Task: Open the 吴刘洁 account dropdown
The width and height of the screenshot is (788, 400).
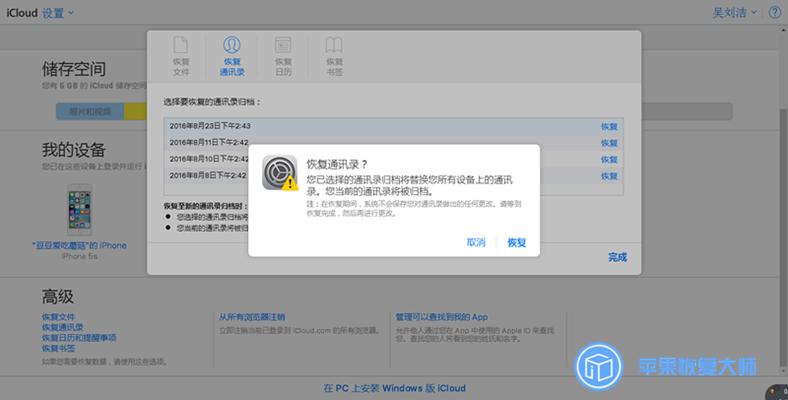Action: [734, 13]
